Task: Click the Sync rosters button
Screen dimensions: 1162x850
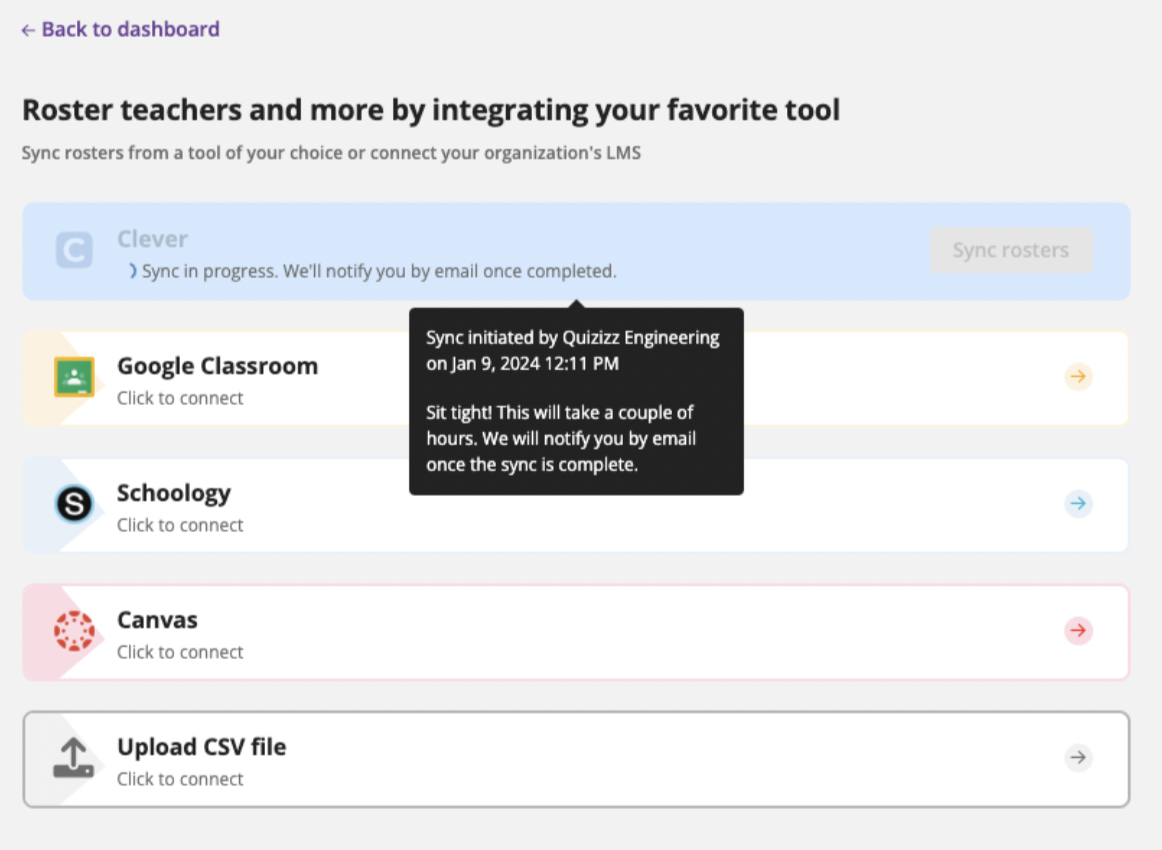Action: click(1011, 250)
